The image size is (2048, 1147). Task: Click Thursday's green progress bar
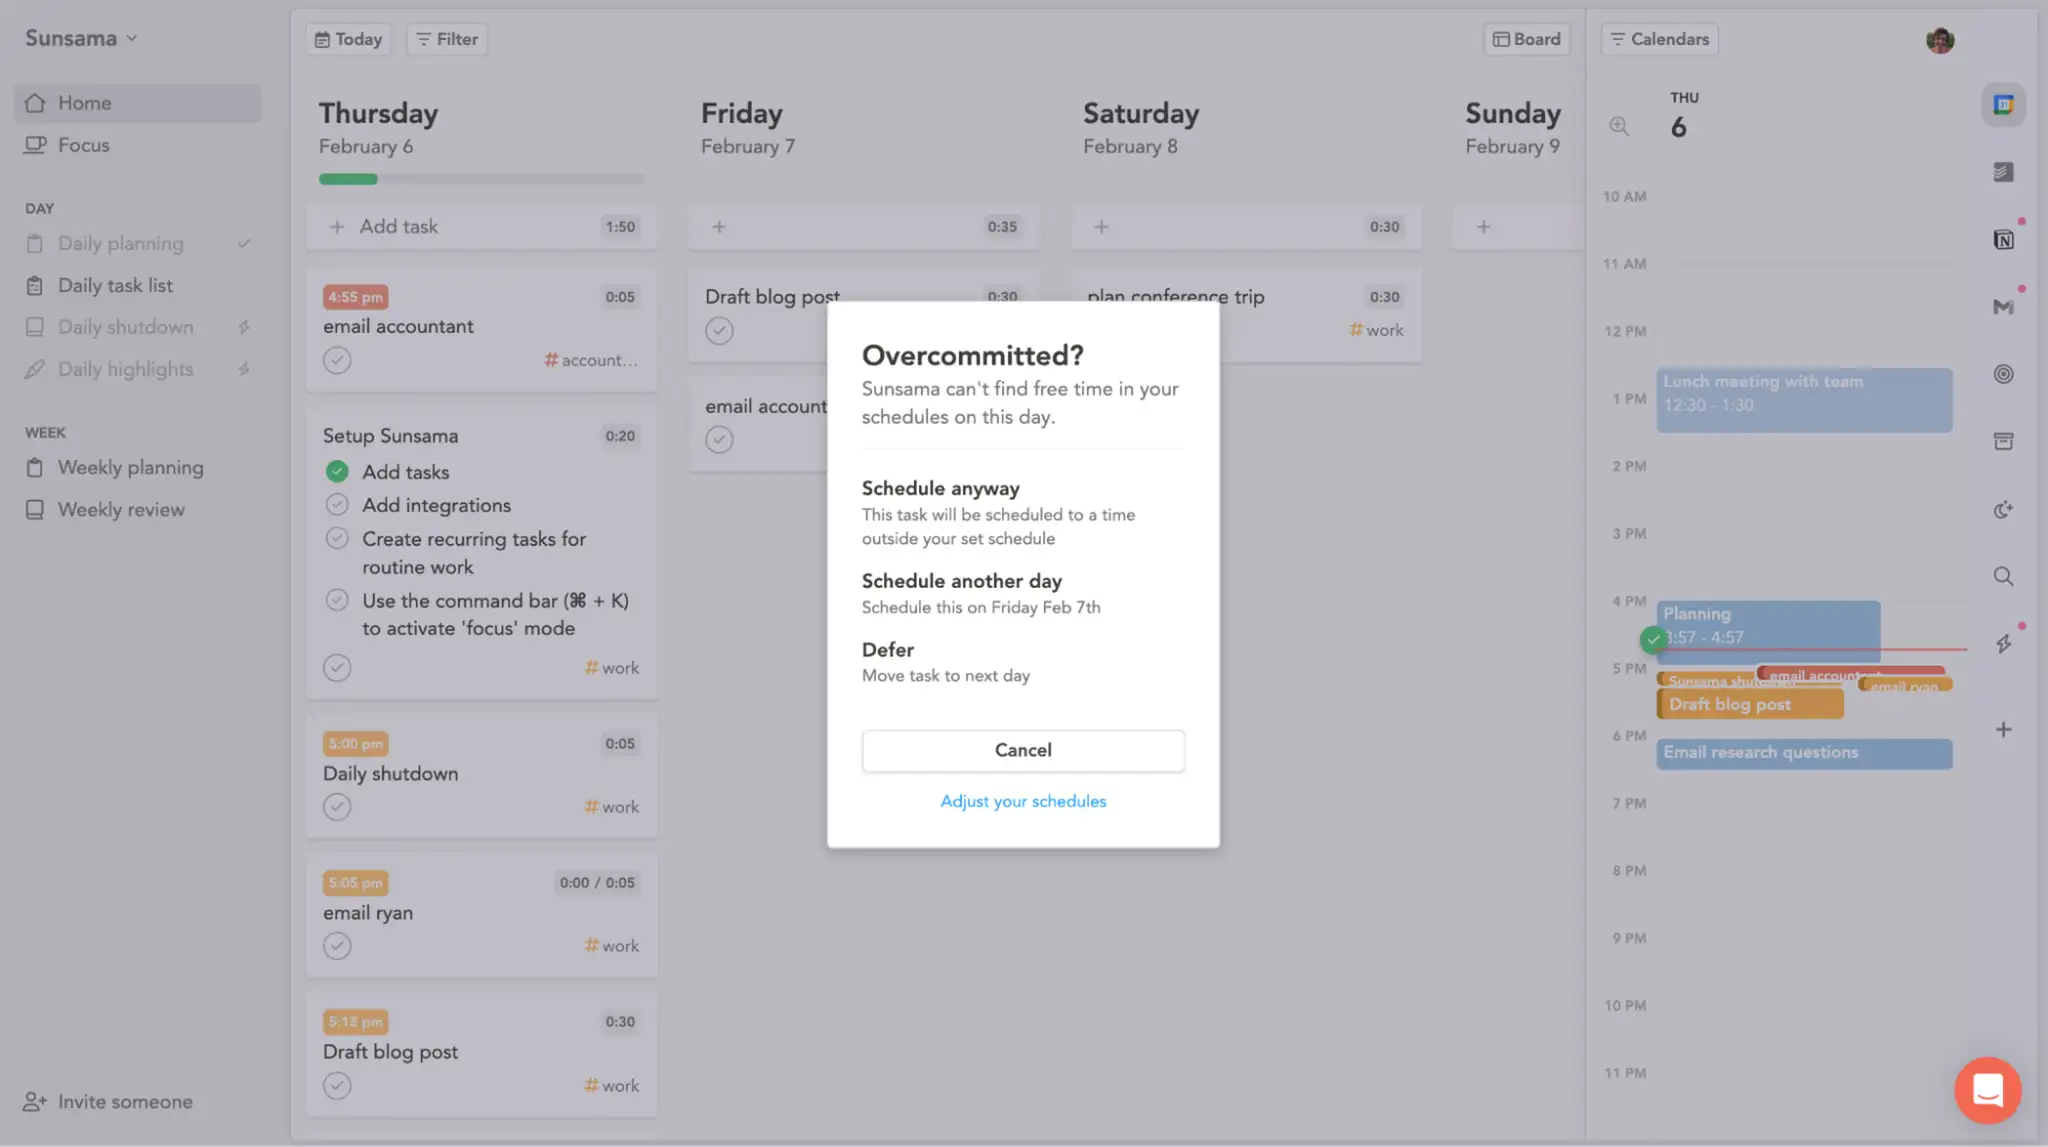(349, 179)
